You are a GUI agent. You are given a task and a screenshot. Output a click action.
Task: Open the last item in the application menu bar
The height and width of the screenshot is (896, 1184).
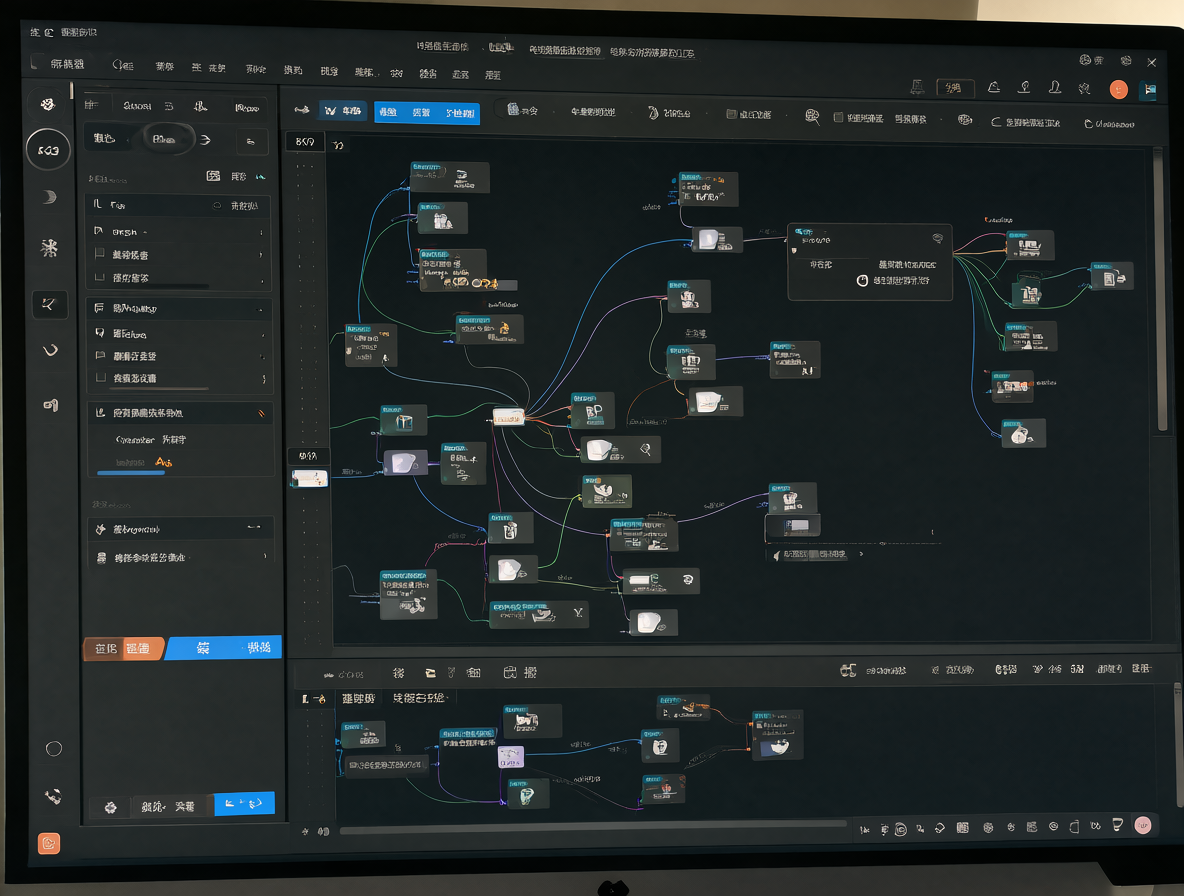pos(493,75)
